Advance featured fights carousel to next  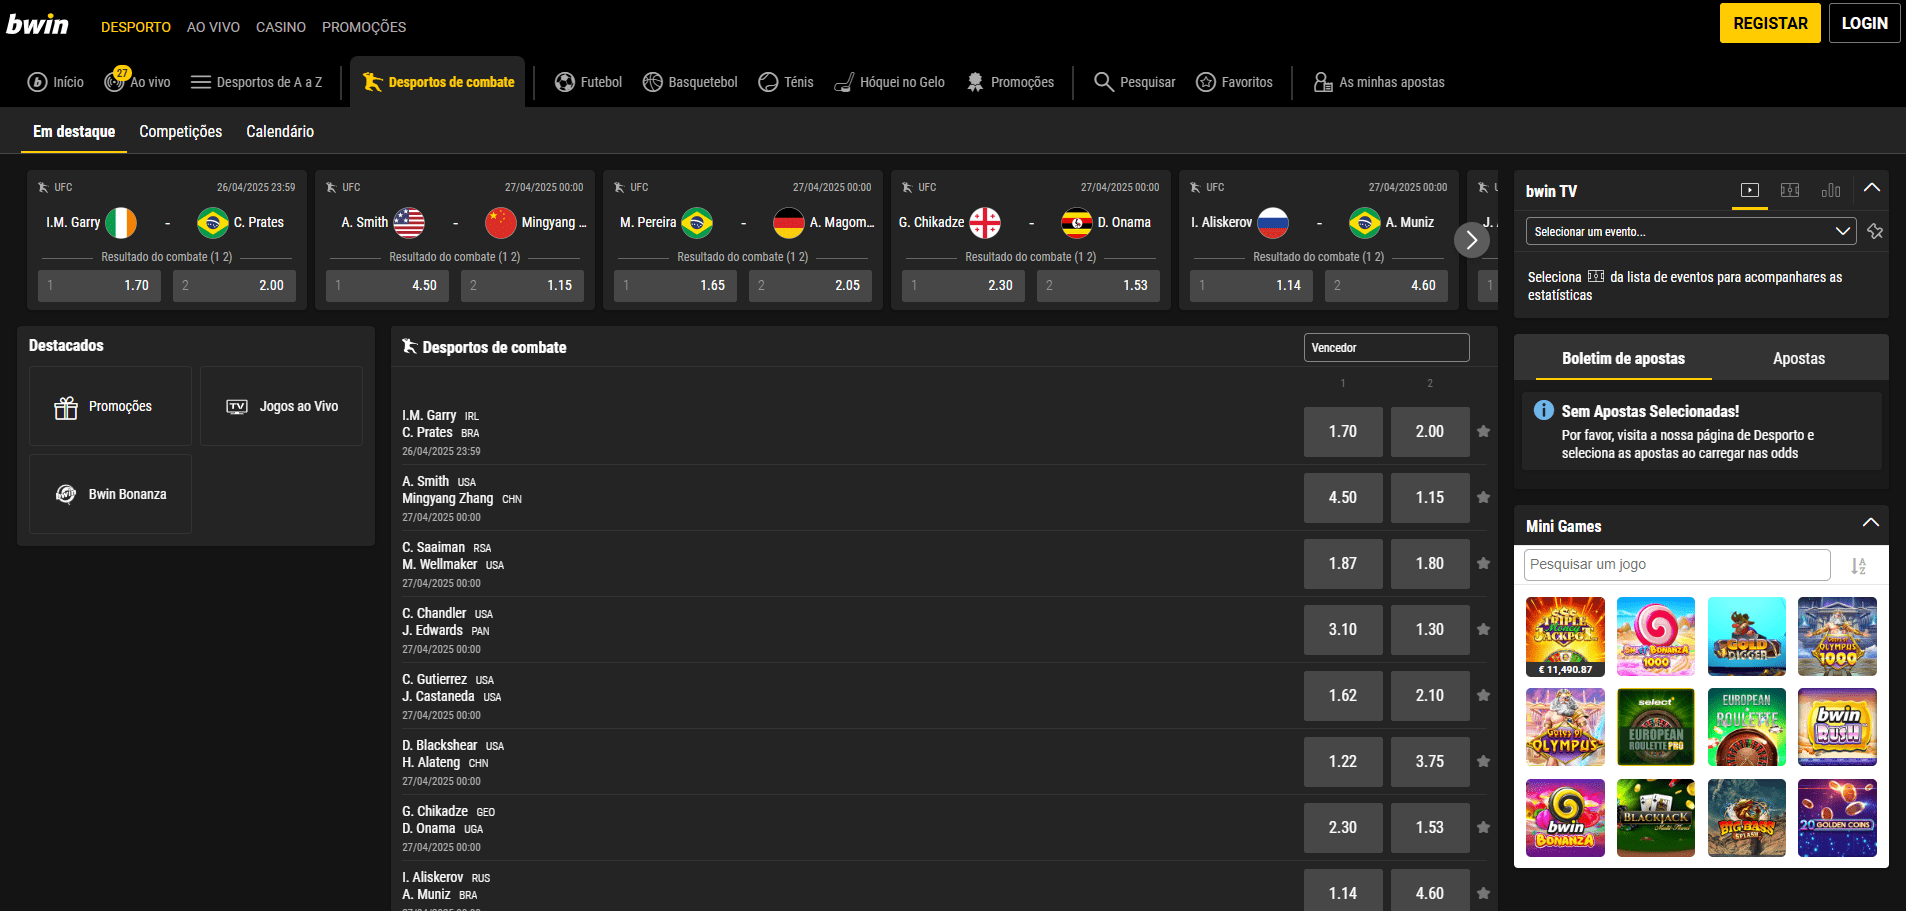(1471, 240)
